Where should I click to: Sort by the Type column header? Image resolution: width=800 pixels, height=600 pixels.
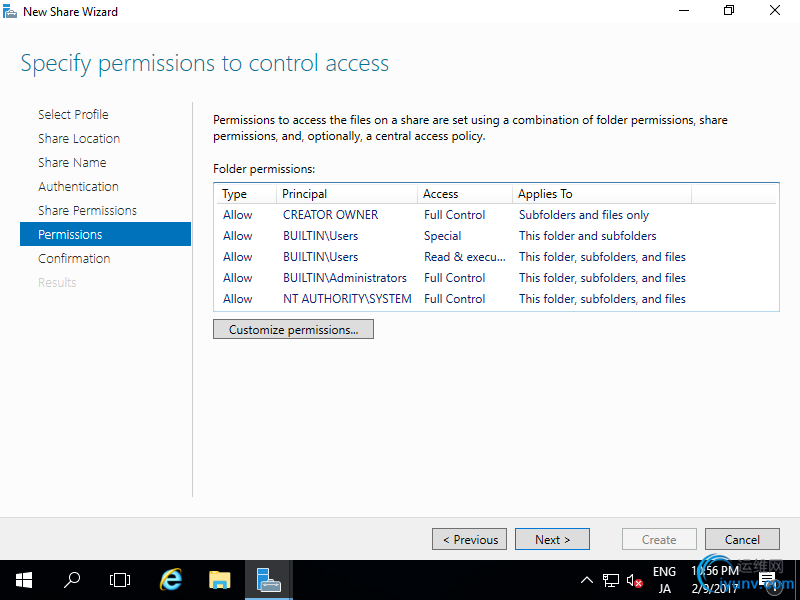tap(245, 194)
